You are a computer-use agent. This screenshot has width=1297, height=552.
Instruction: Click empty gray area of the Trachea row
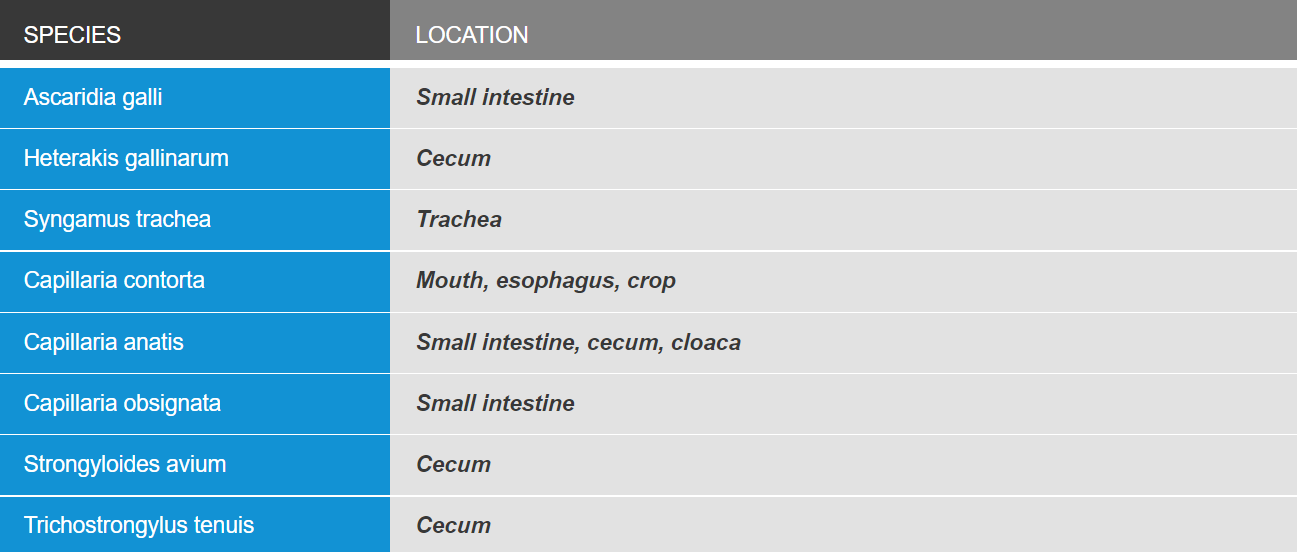[900, 219]
